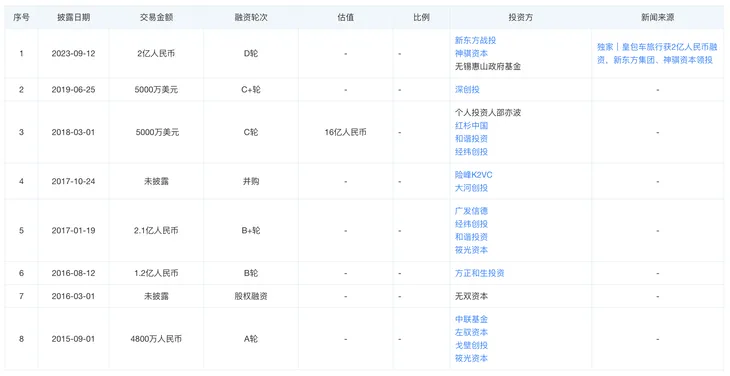This screenshot has height=376, width=730.
Task: Click the 序号 column header
Action: 21,17
